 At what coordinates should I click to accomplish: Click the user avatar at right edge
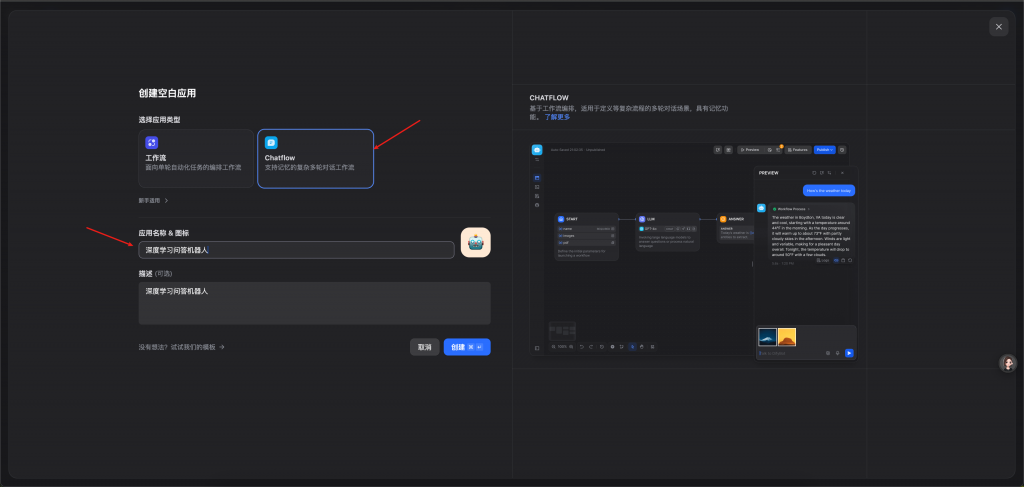pos(1008,363)
